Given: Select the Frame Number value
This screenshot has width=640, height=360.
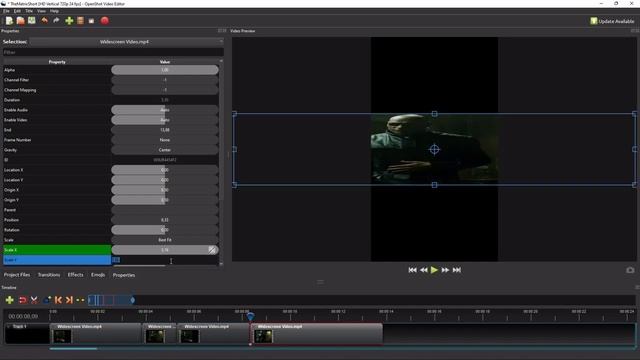Looking at the screenshot, I should [x=164, y=140].
